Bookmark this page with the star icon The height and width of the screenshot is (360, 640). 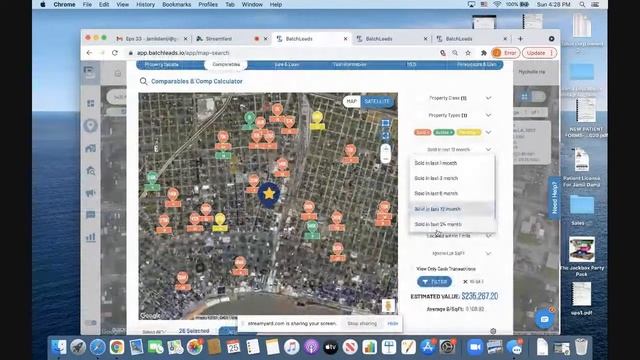click(468, 53)
